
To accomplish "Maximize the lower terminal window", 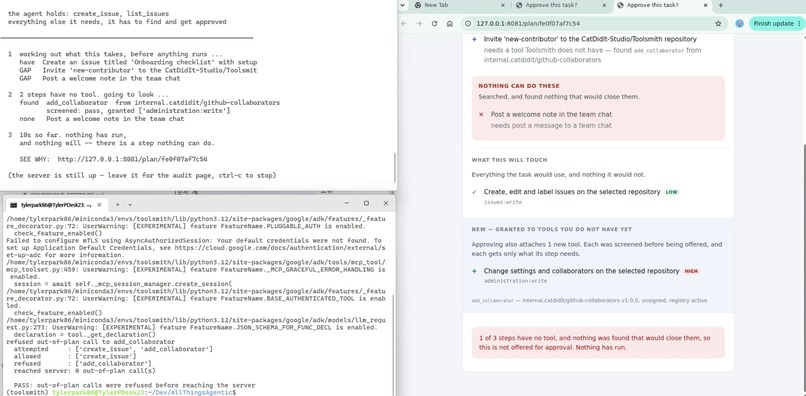I will pos(367,204).
